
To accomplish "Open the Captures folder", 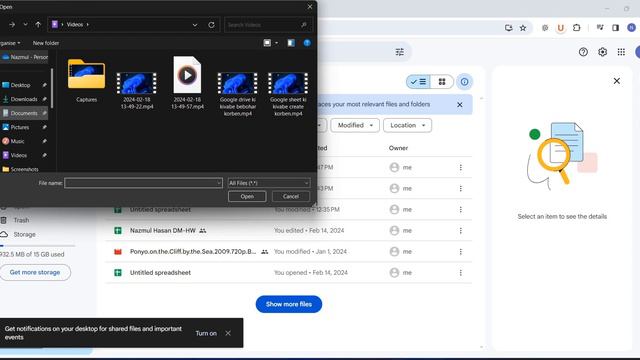I will point(86,80).
